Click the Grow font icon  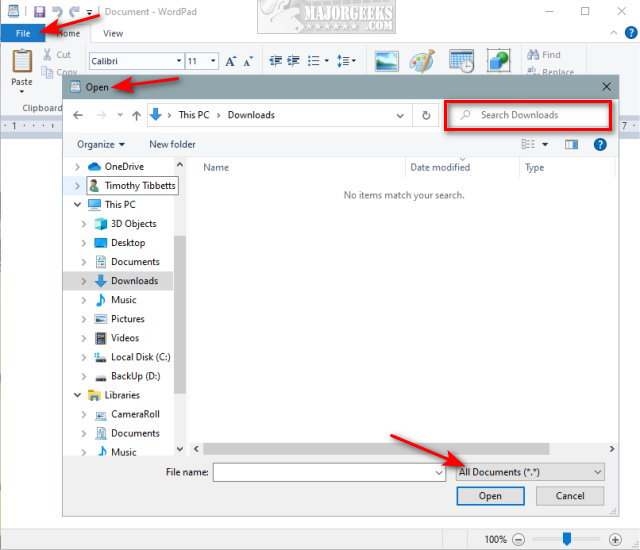[231, 61]
